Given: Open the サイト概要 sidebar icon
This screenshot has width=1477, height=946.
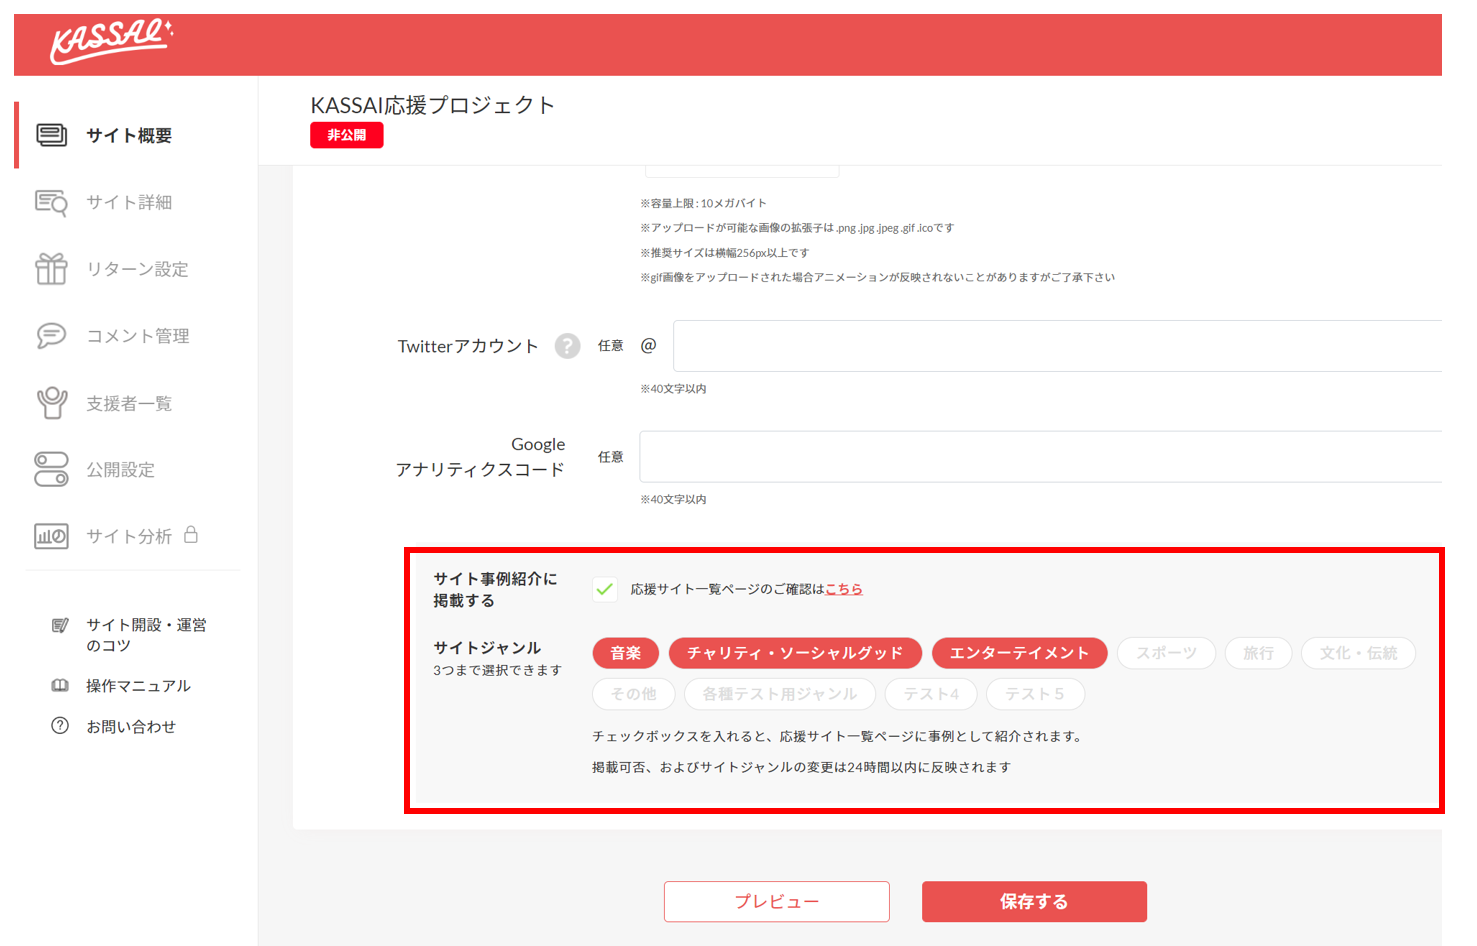Looking at the screenshot, I should click(52, 135).
